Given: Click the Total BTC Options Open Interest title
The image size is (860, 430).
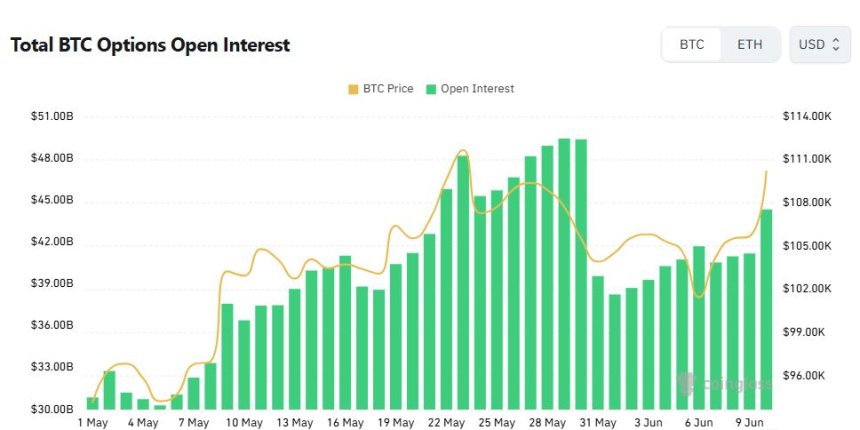Looking at the screenshot, I should [x=150, y=45].
